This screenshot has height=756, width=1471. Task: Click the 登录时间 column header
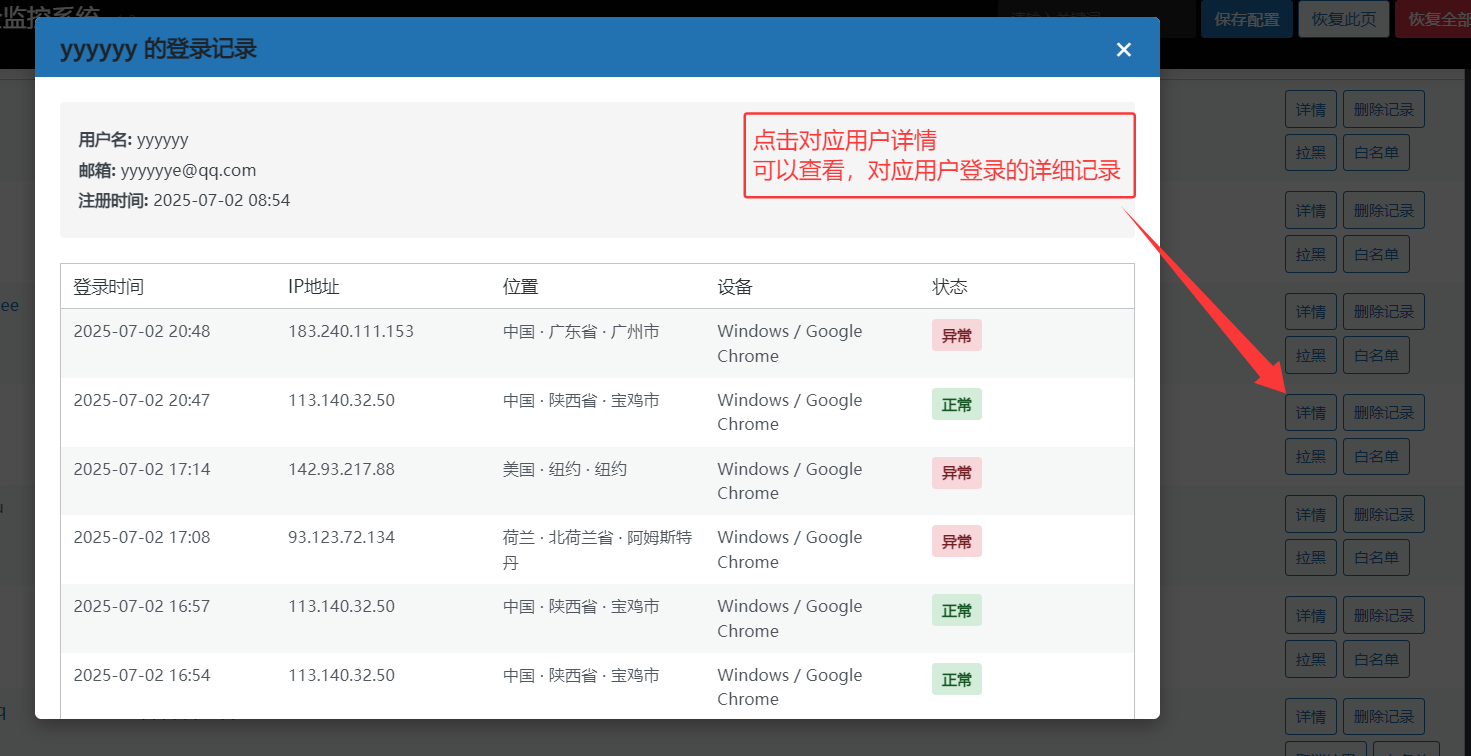point(108,287)
